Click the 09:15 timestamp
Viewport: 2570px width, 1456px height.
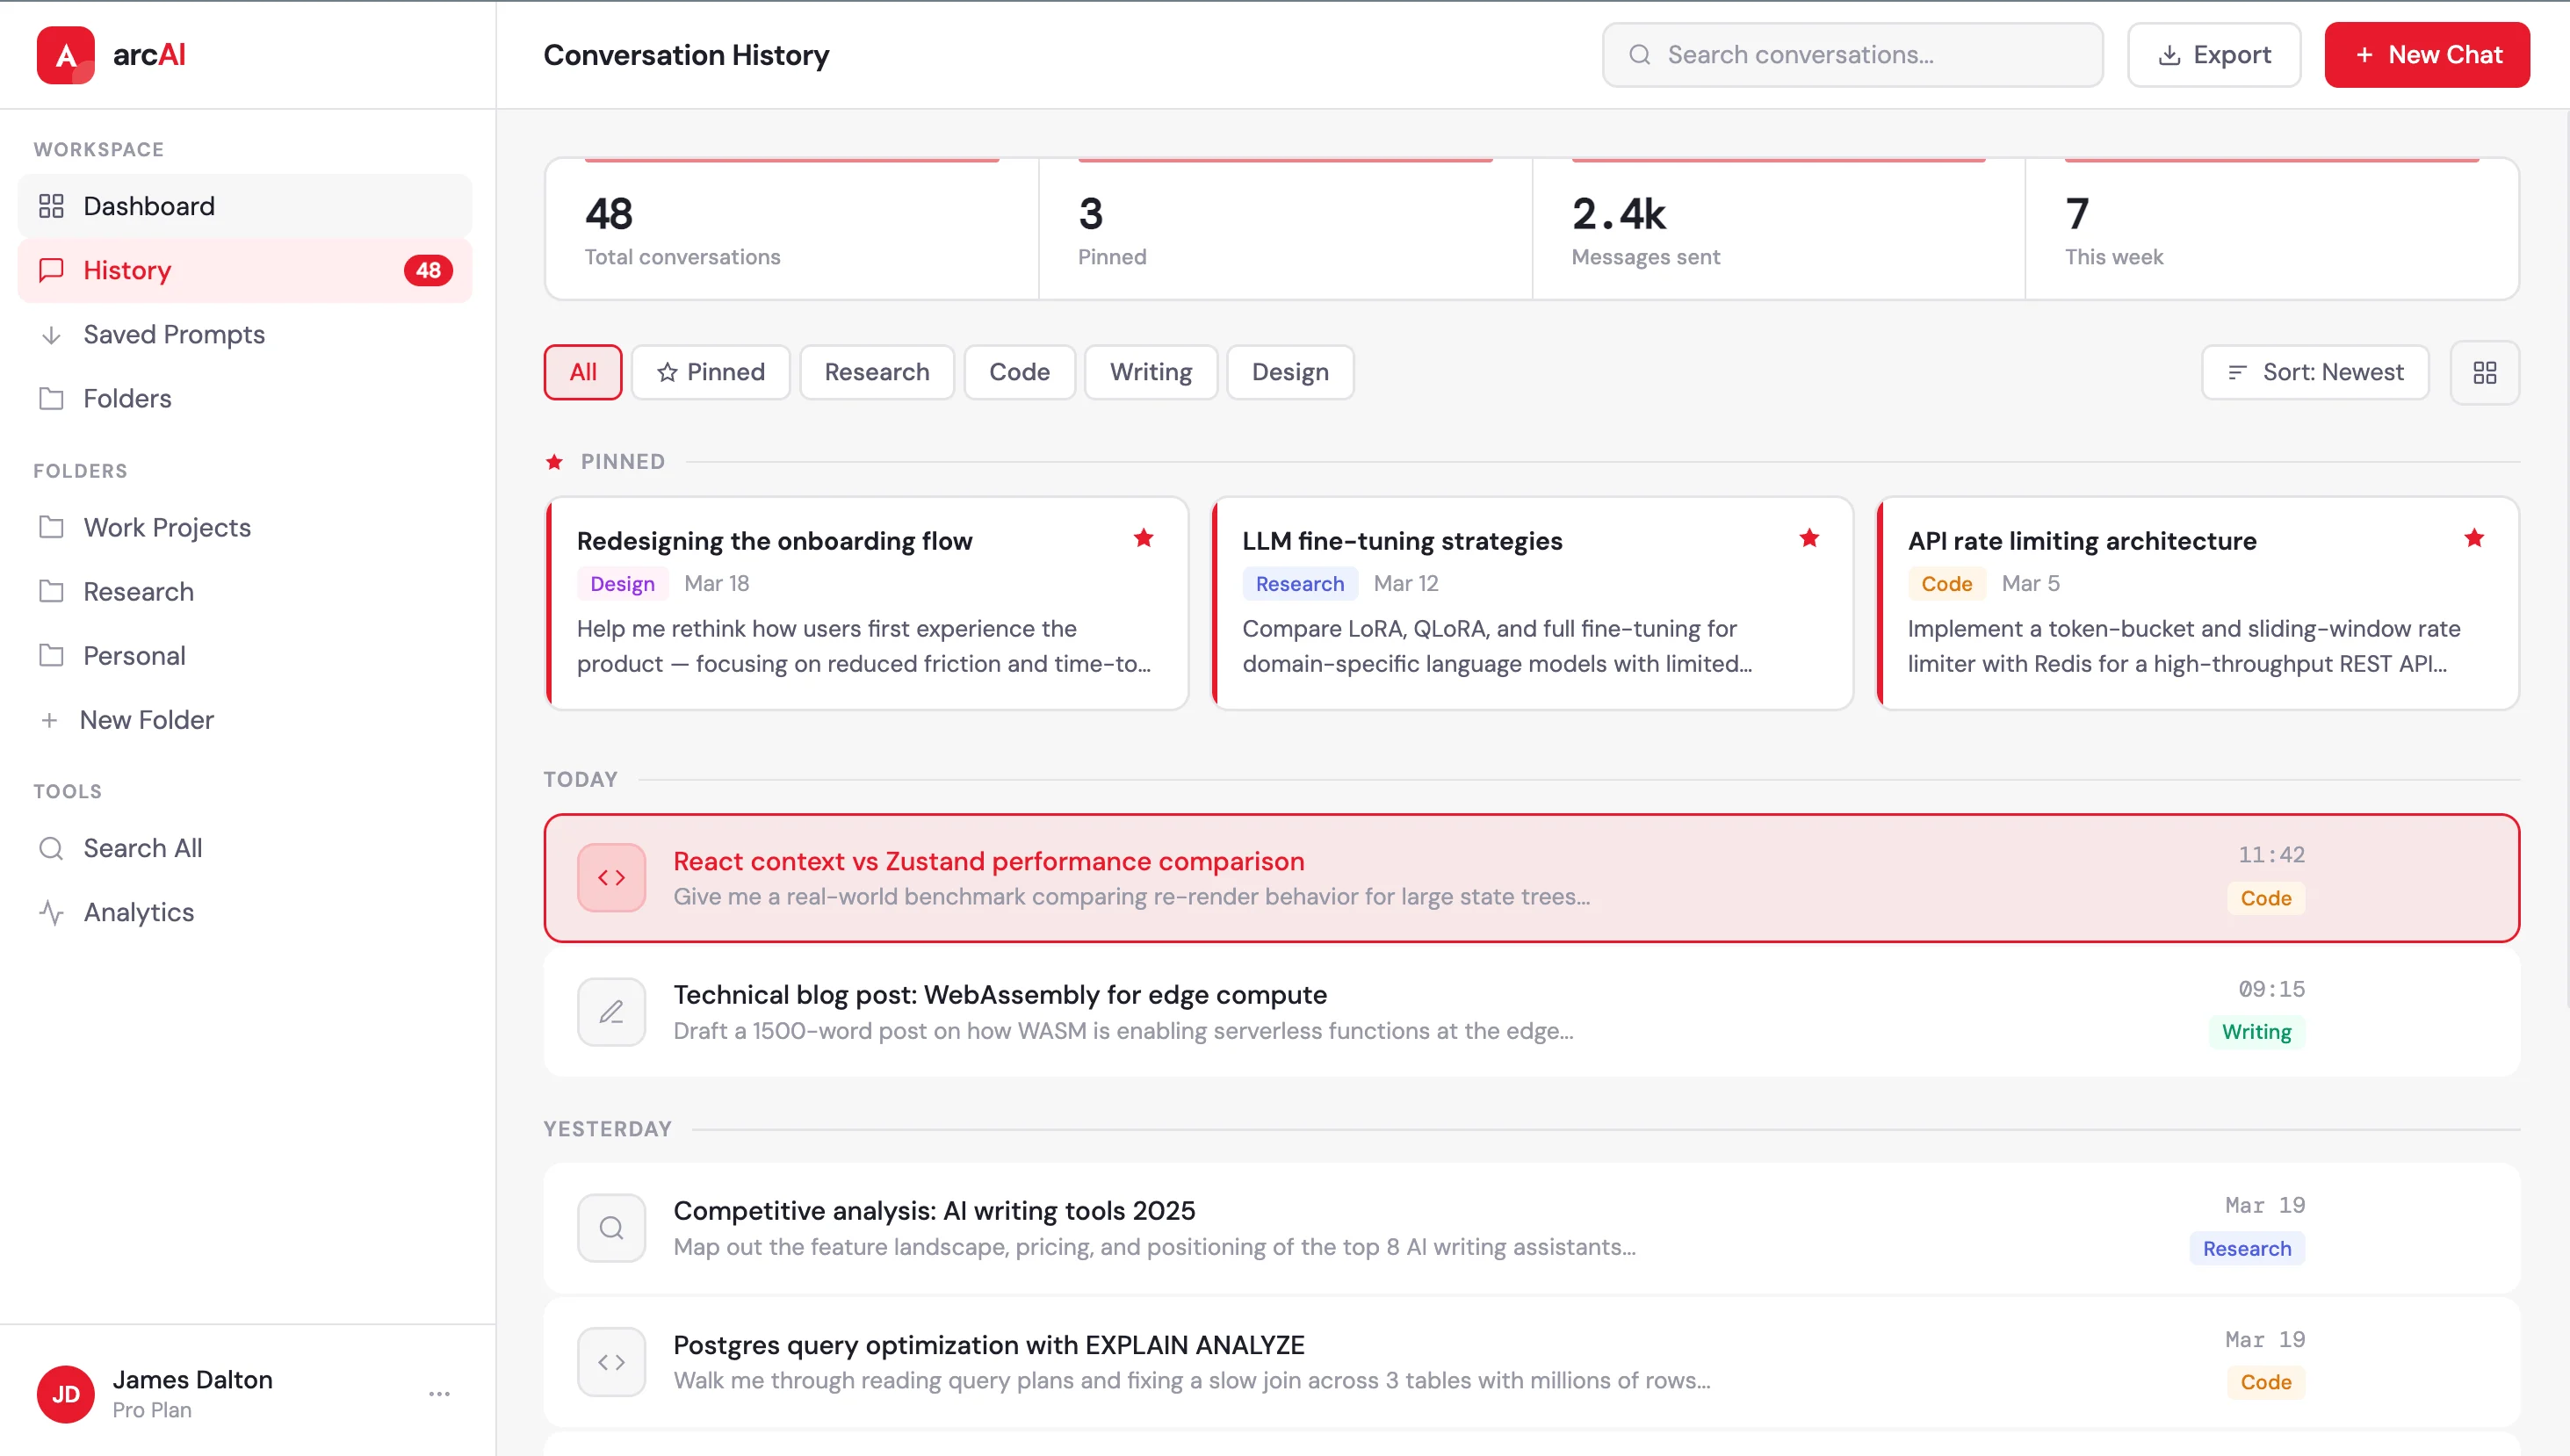2271,989
